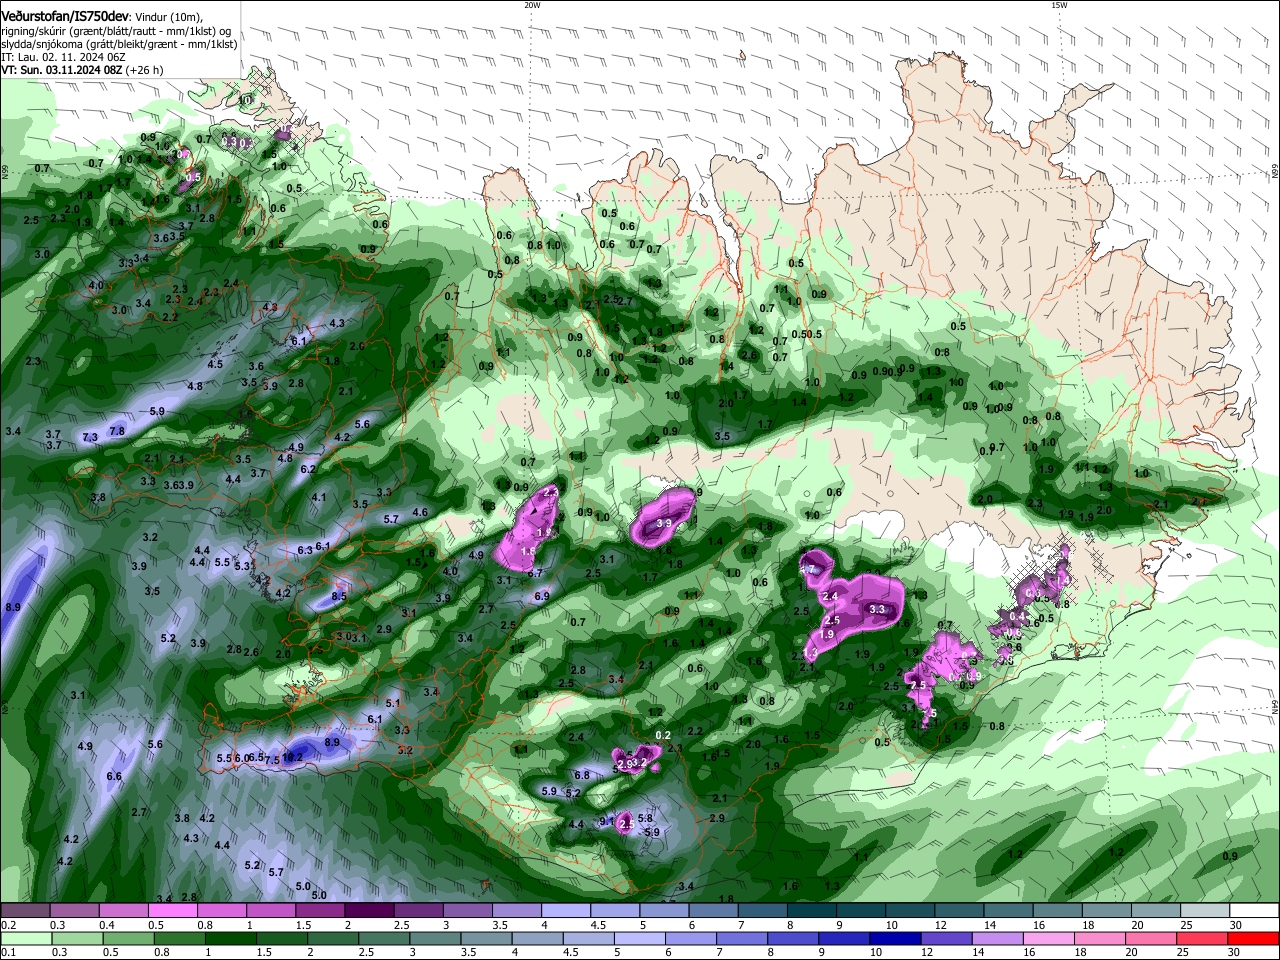The height and width of the screenshot is (960, 1280).
Task: Click the pale green swatch above the 0.1 label
Action: (x=24, y=939)
